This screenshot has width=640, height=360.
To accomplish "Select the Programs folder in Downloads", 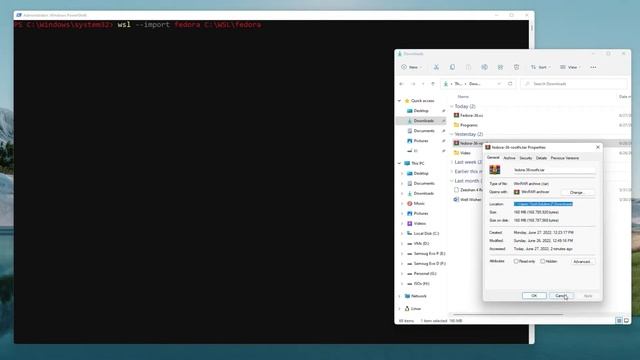I will pos(469,125).
